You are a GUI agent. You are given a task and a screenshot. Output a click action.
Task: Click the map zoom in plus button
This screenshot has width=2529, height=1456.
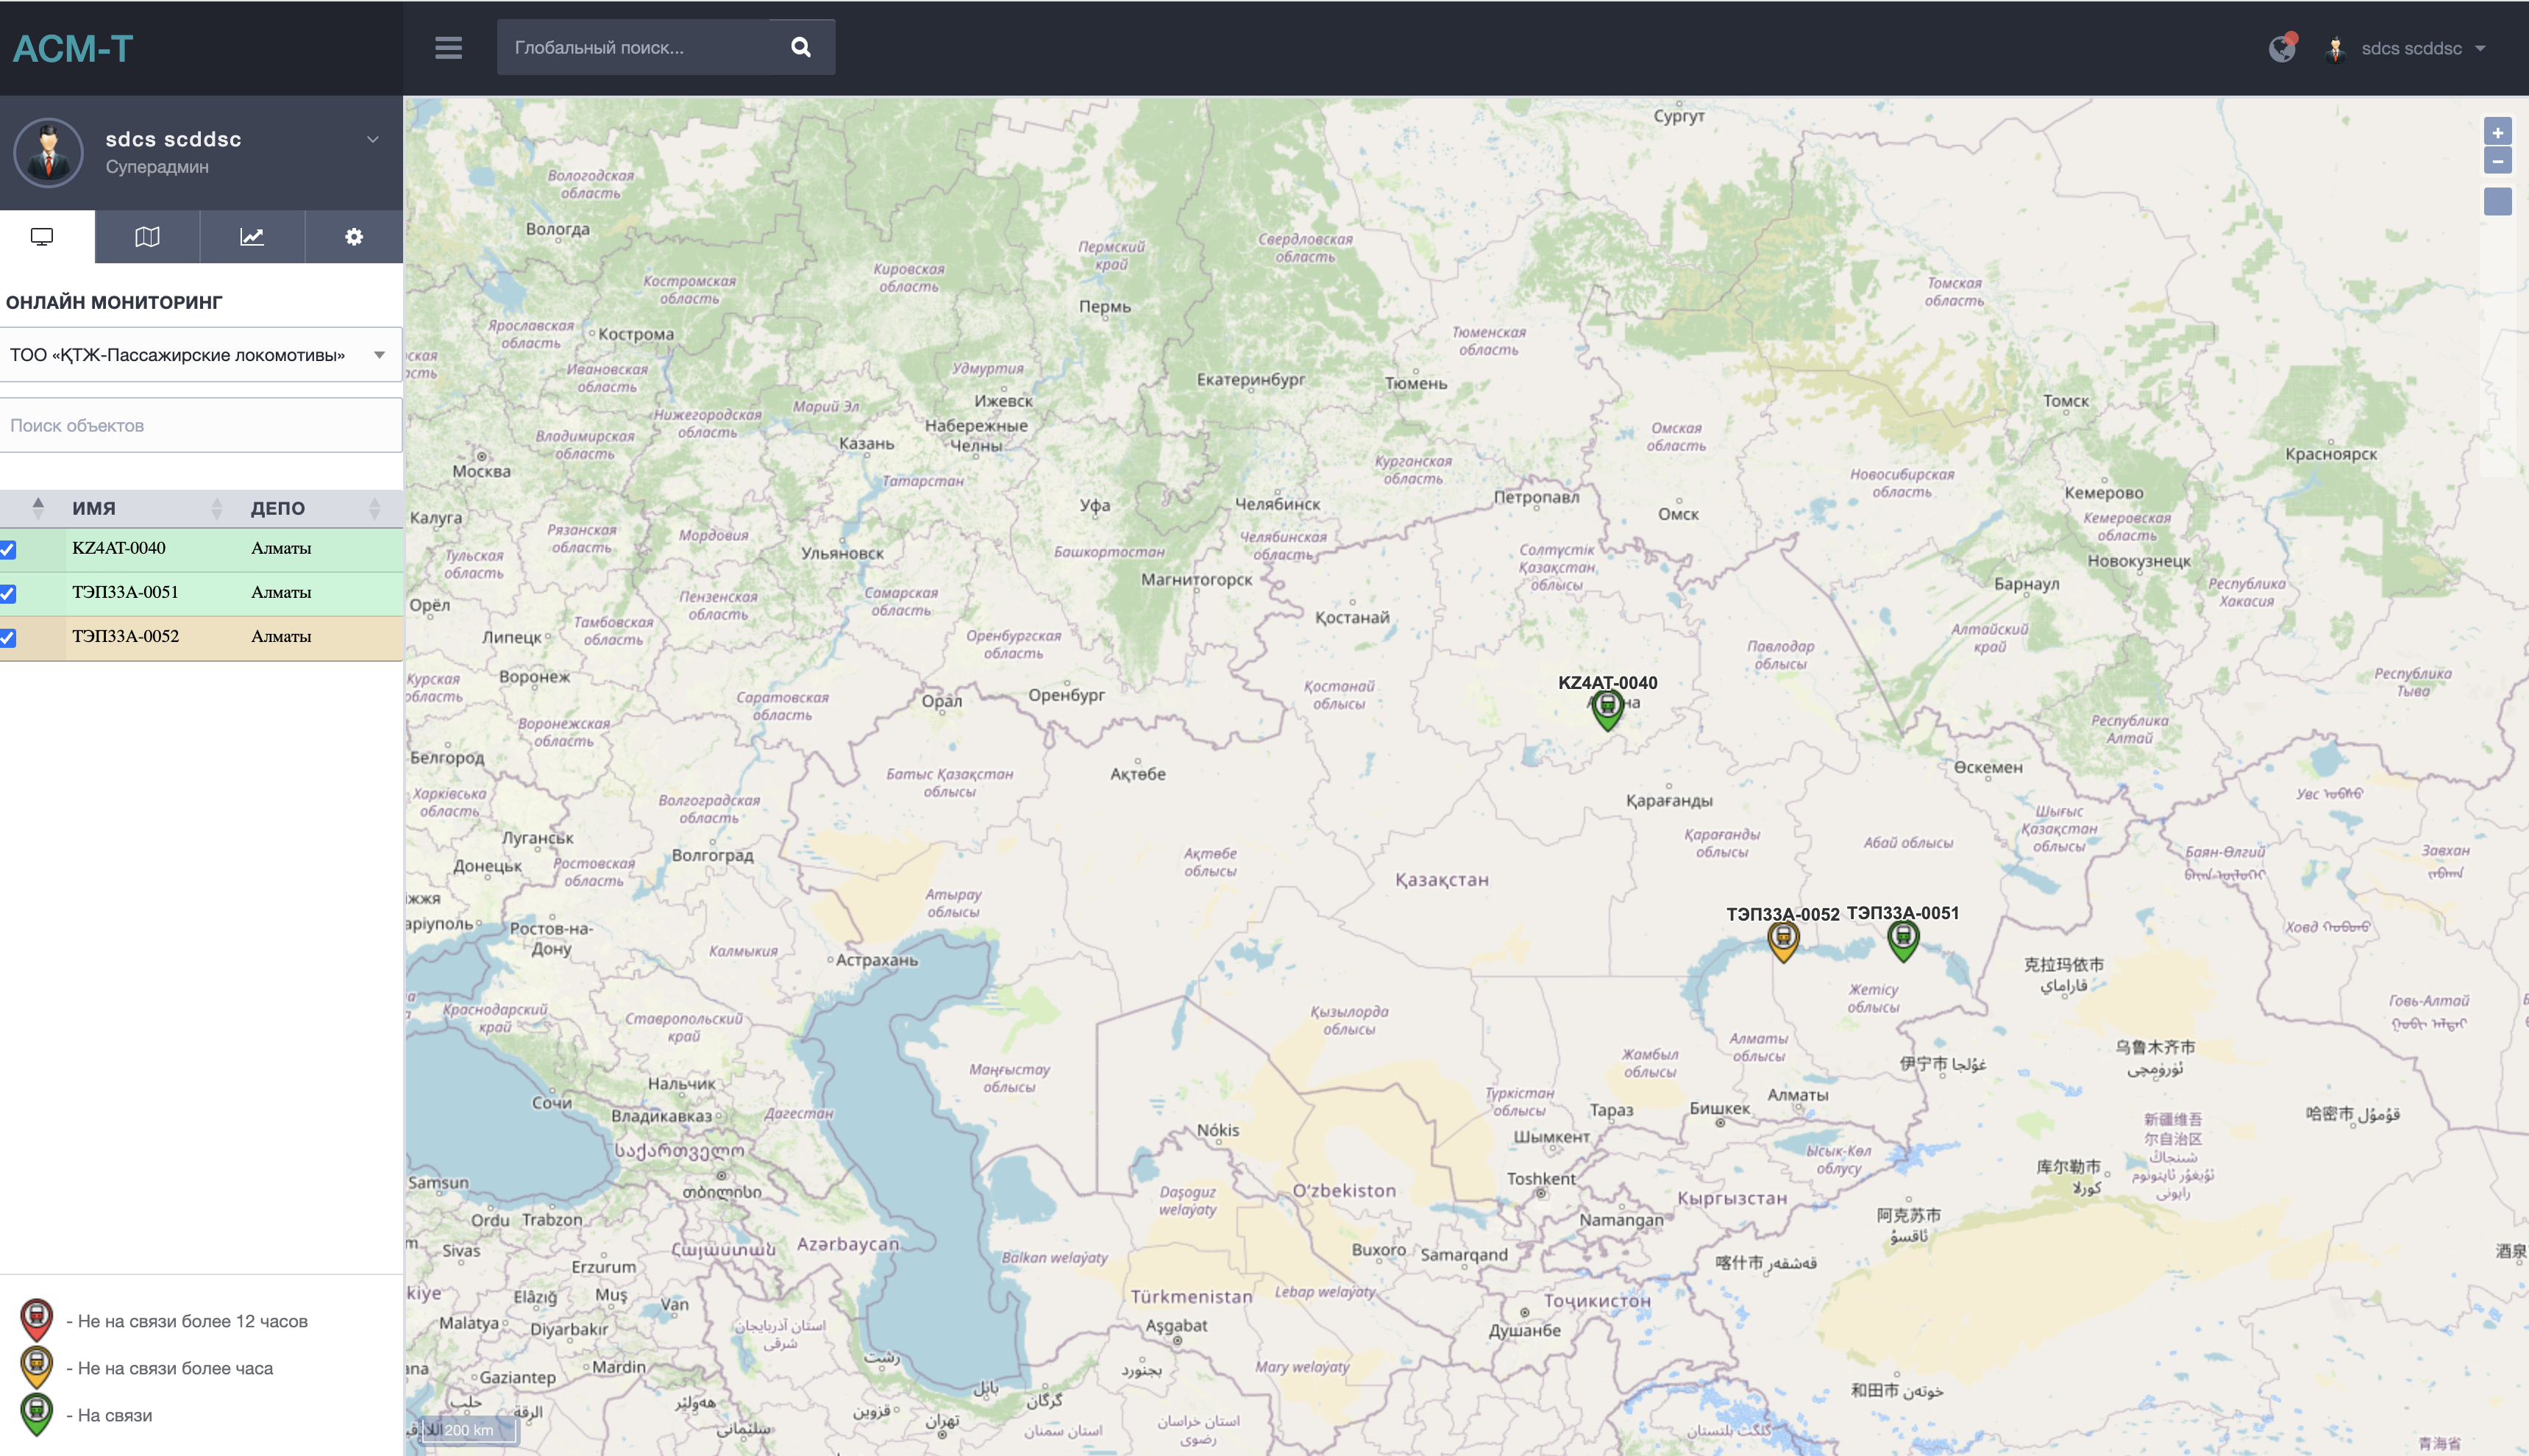coord(2497,133)
